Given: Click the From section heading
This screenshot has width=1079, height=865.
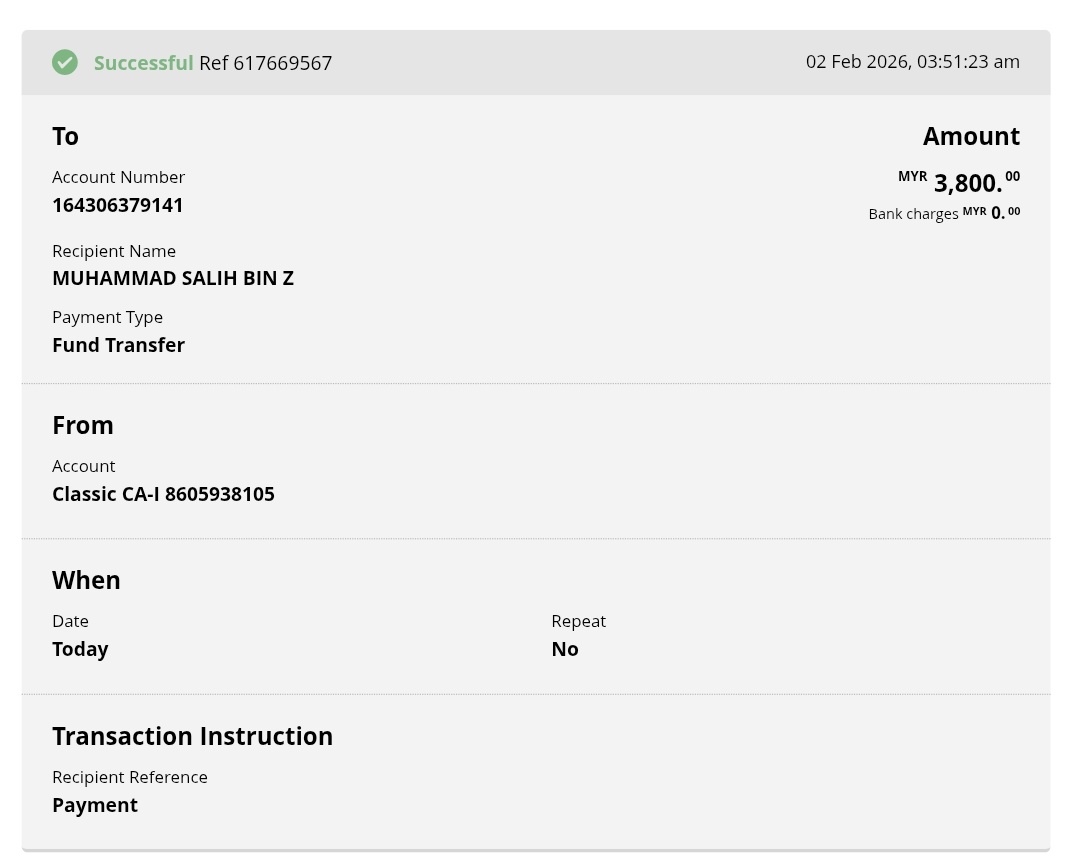Looking at the screenshot, I should [83, 425].
